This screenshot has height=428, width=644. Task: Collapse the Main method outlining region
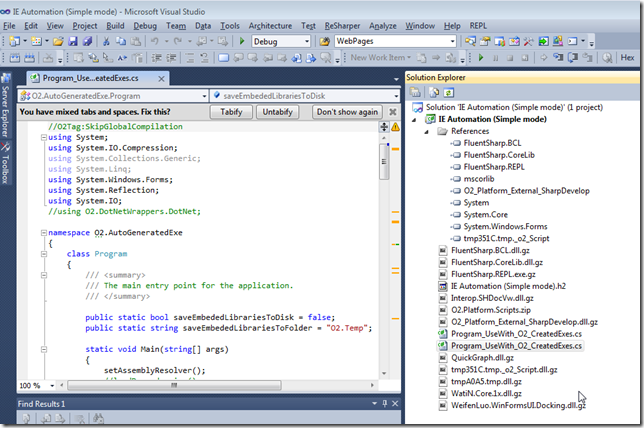(x=42, y=347)
